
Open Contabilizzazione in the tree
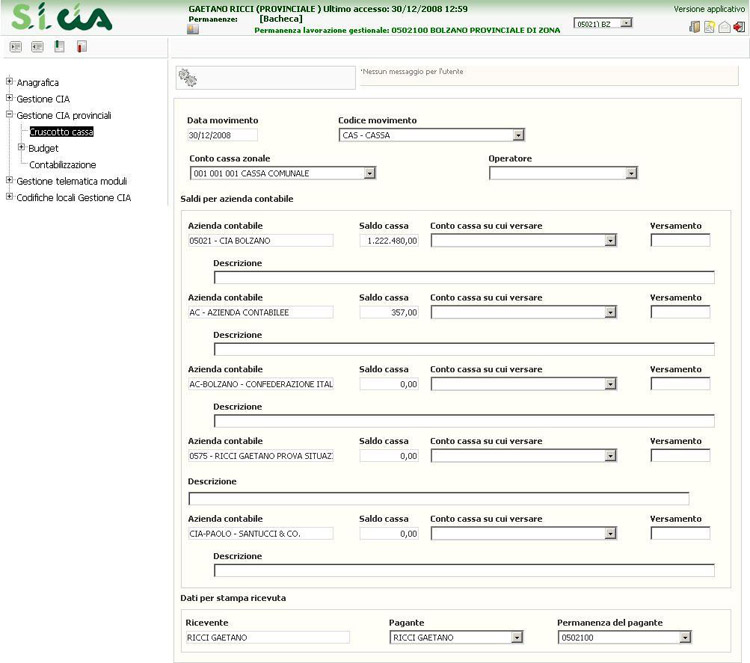63,165
